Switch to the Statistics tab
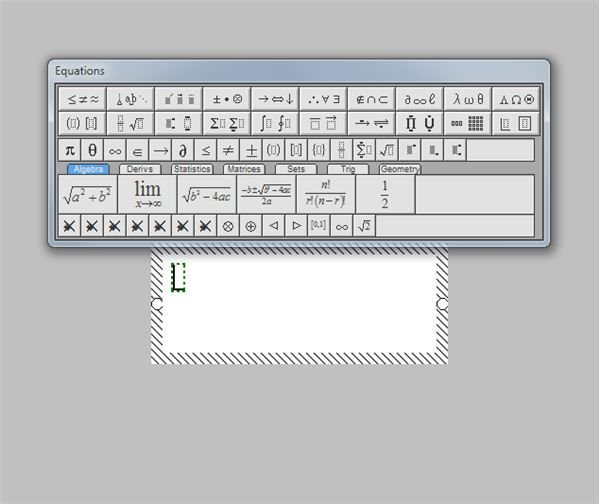 192,169
